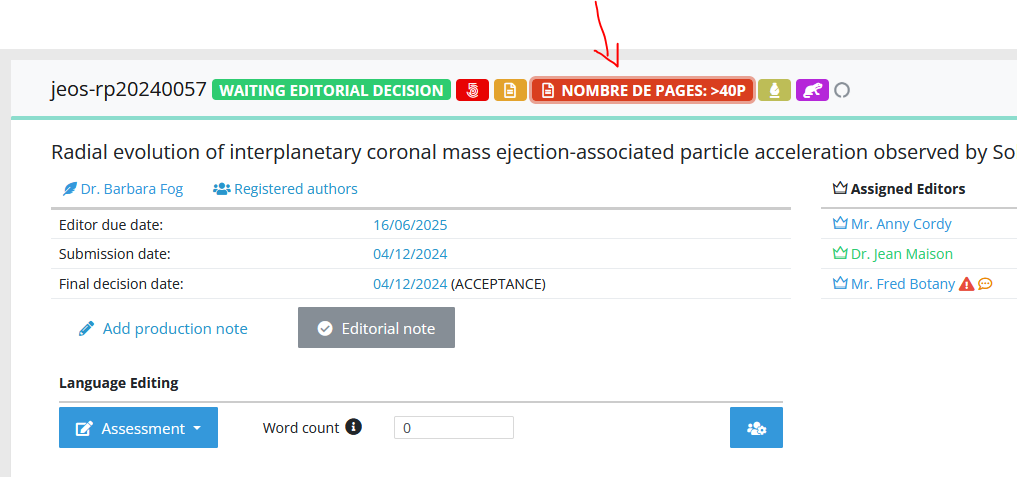Click the Waiting Editorial Decision status badge
This screenshot has height=477, width=1017.
[331, 90]
